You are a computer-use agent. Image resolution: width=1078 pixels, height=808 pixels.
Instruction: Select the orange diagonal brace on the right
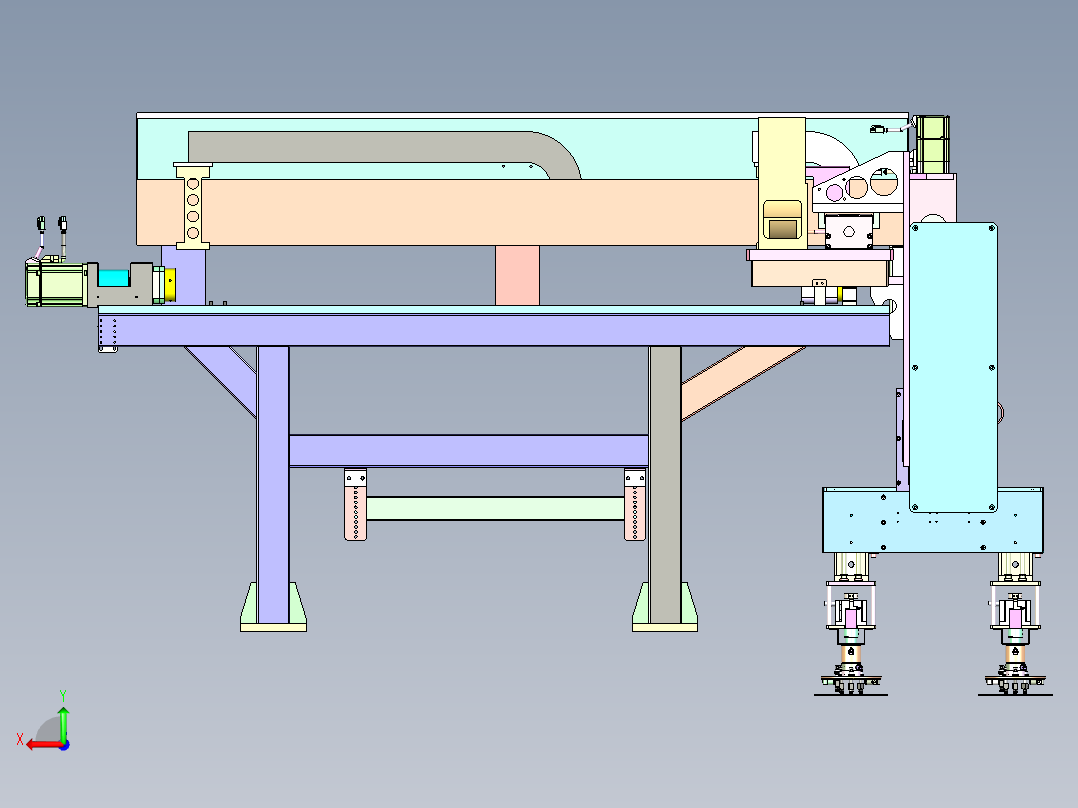point(742,382)
